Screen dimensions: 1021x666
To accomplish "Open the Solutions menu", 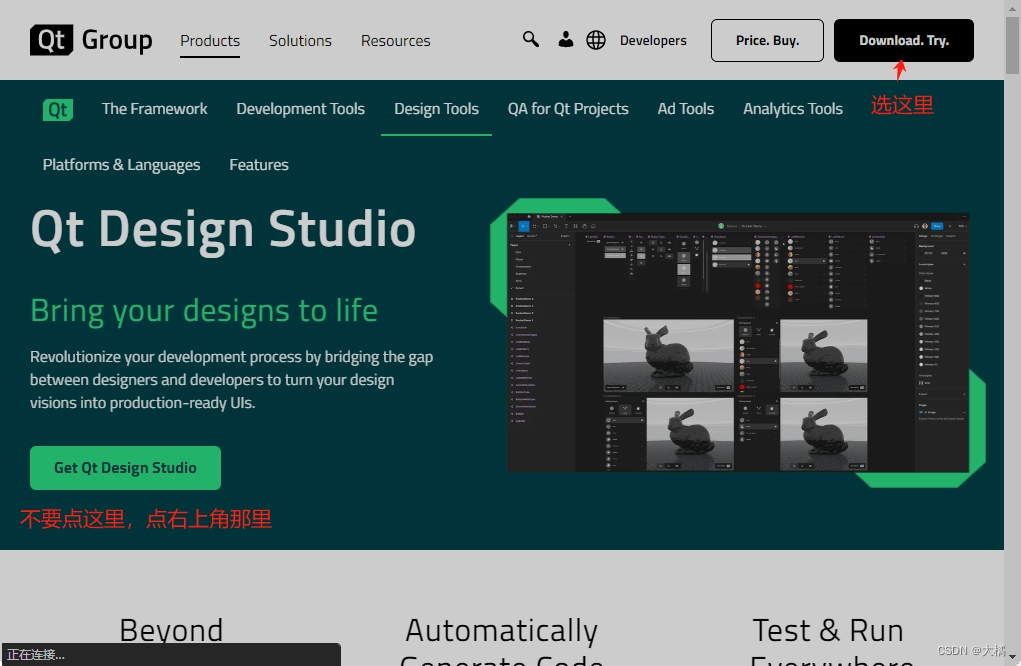I will pyautogui.click(x=300, y=40).
